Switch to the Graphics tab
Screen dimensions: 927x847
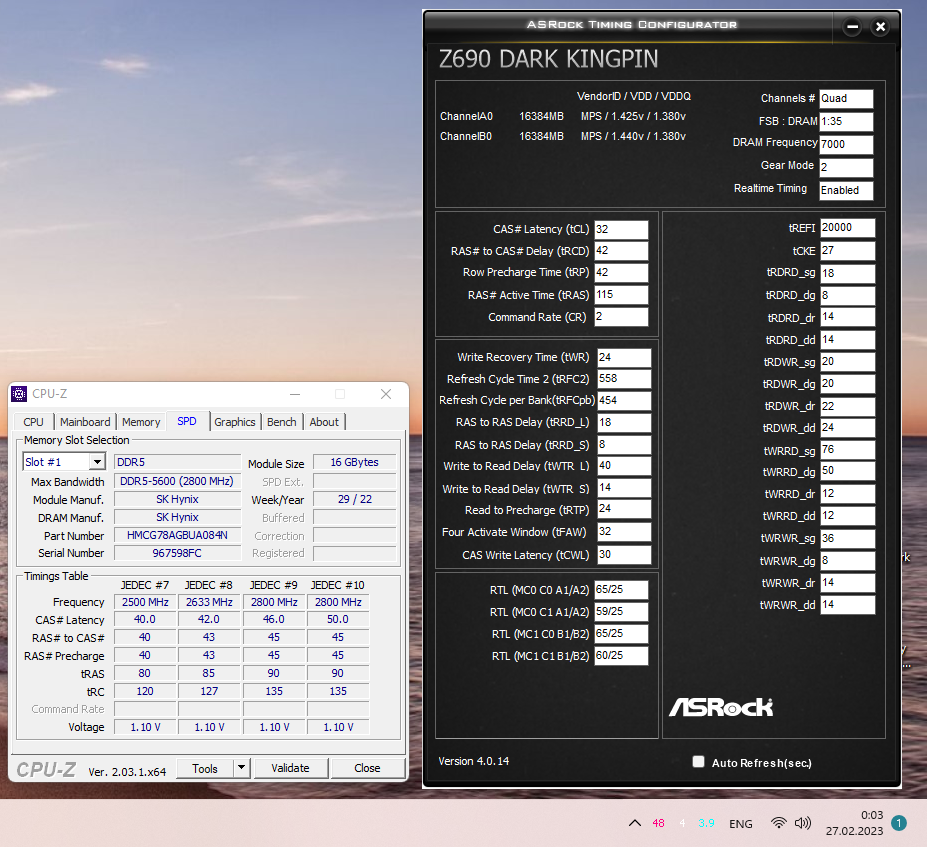point(235,422)
